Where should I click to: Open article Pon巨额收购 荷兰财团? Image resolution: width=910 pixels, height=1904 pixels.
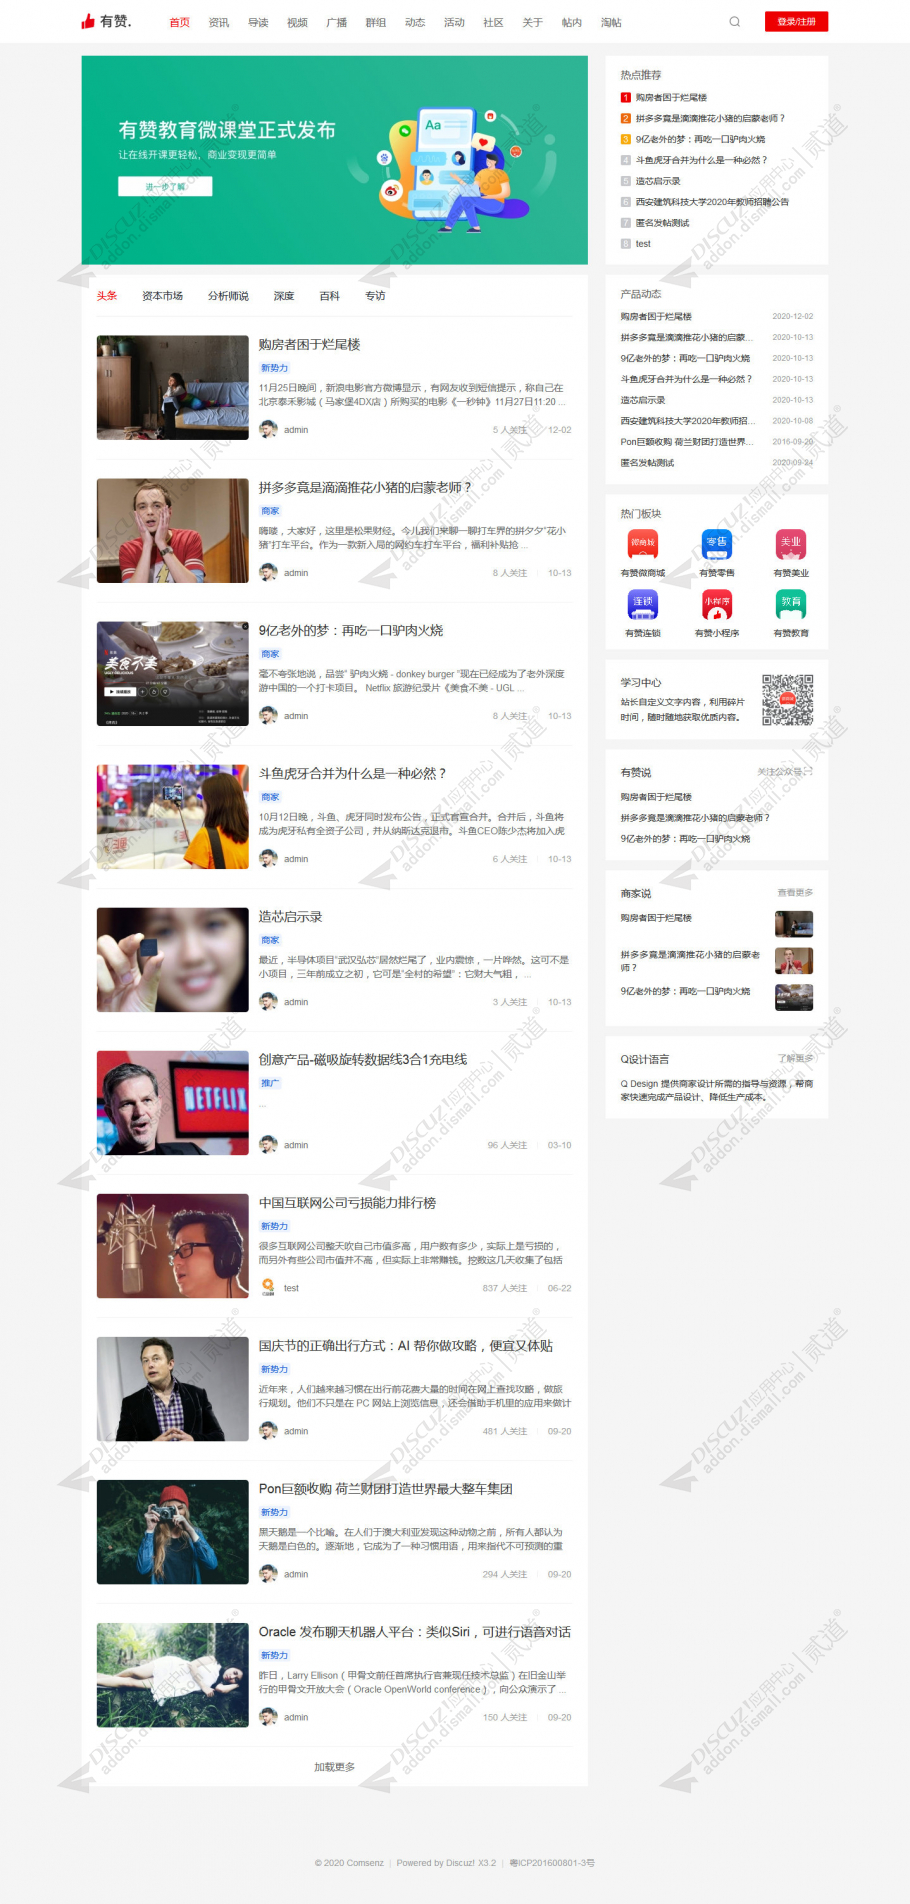click(x=385, y=1488)
